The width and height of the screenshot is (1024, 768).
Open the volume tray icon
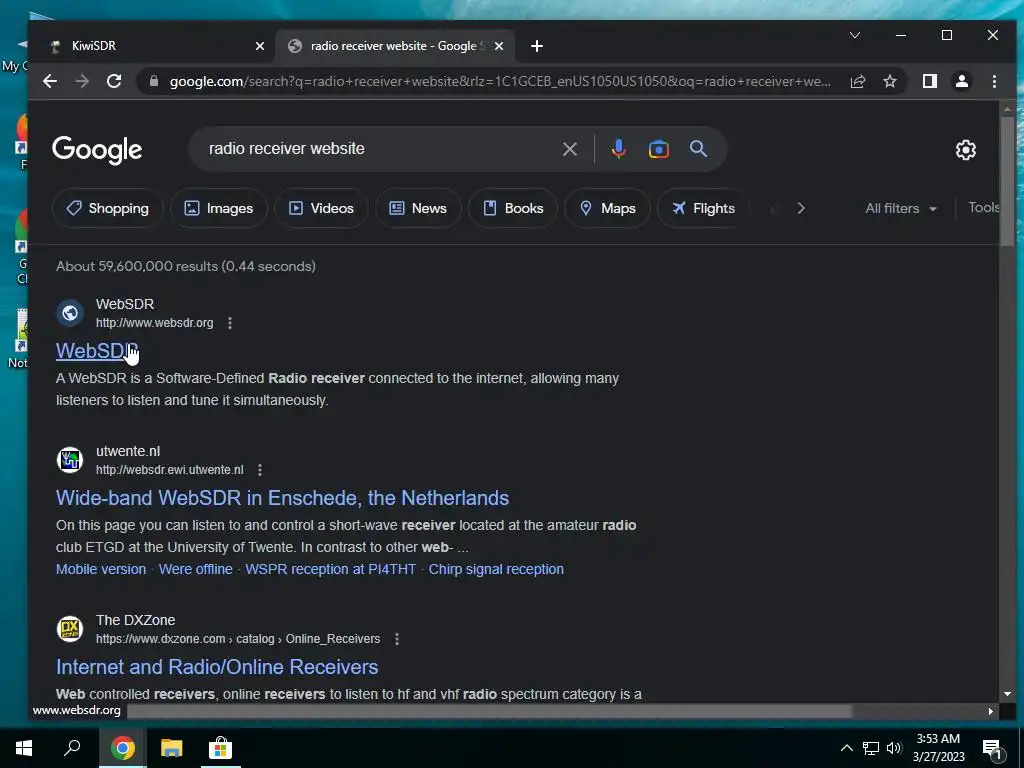pyautogui.click(x=894, y=748)
